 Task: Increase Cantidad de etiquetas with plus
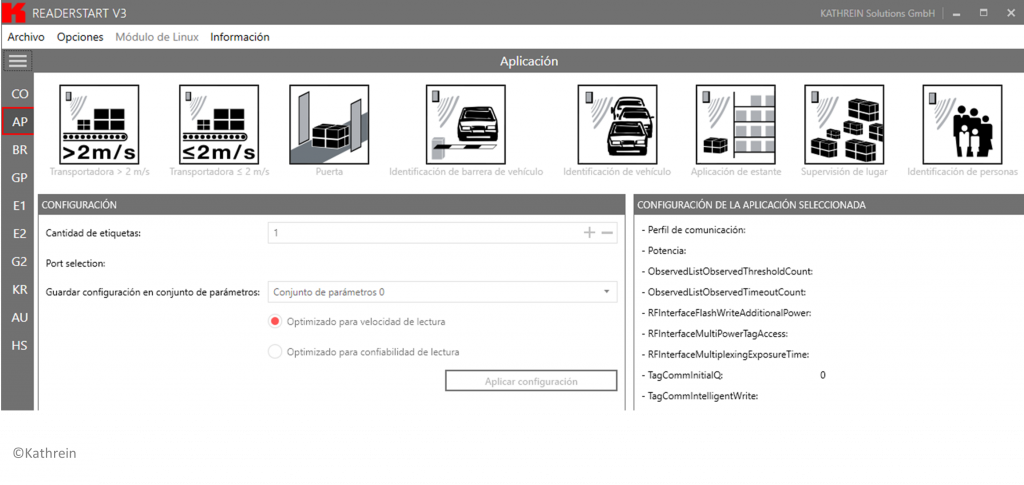[x=589, y=233]
